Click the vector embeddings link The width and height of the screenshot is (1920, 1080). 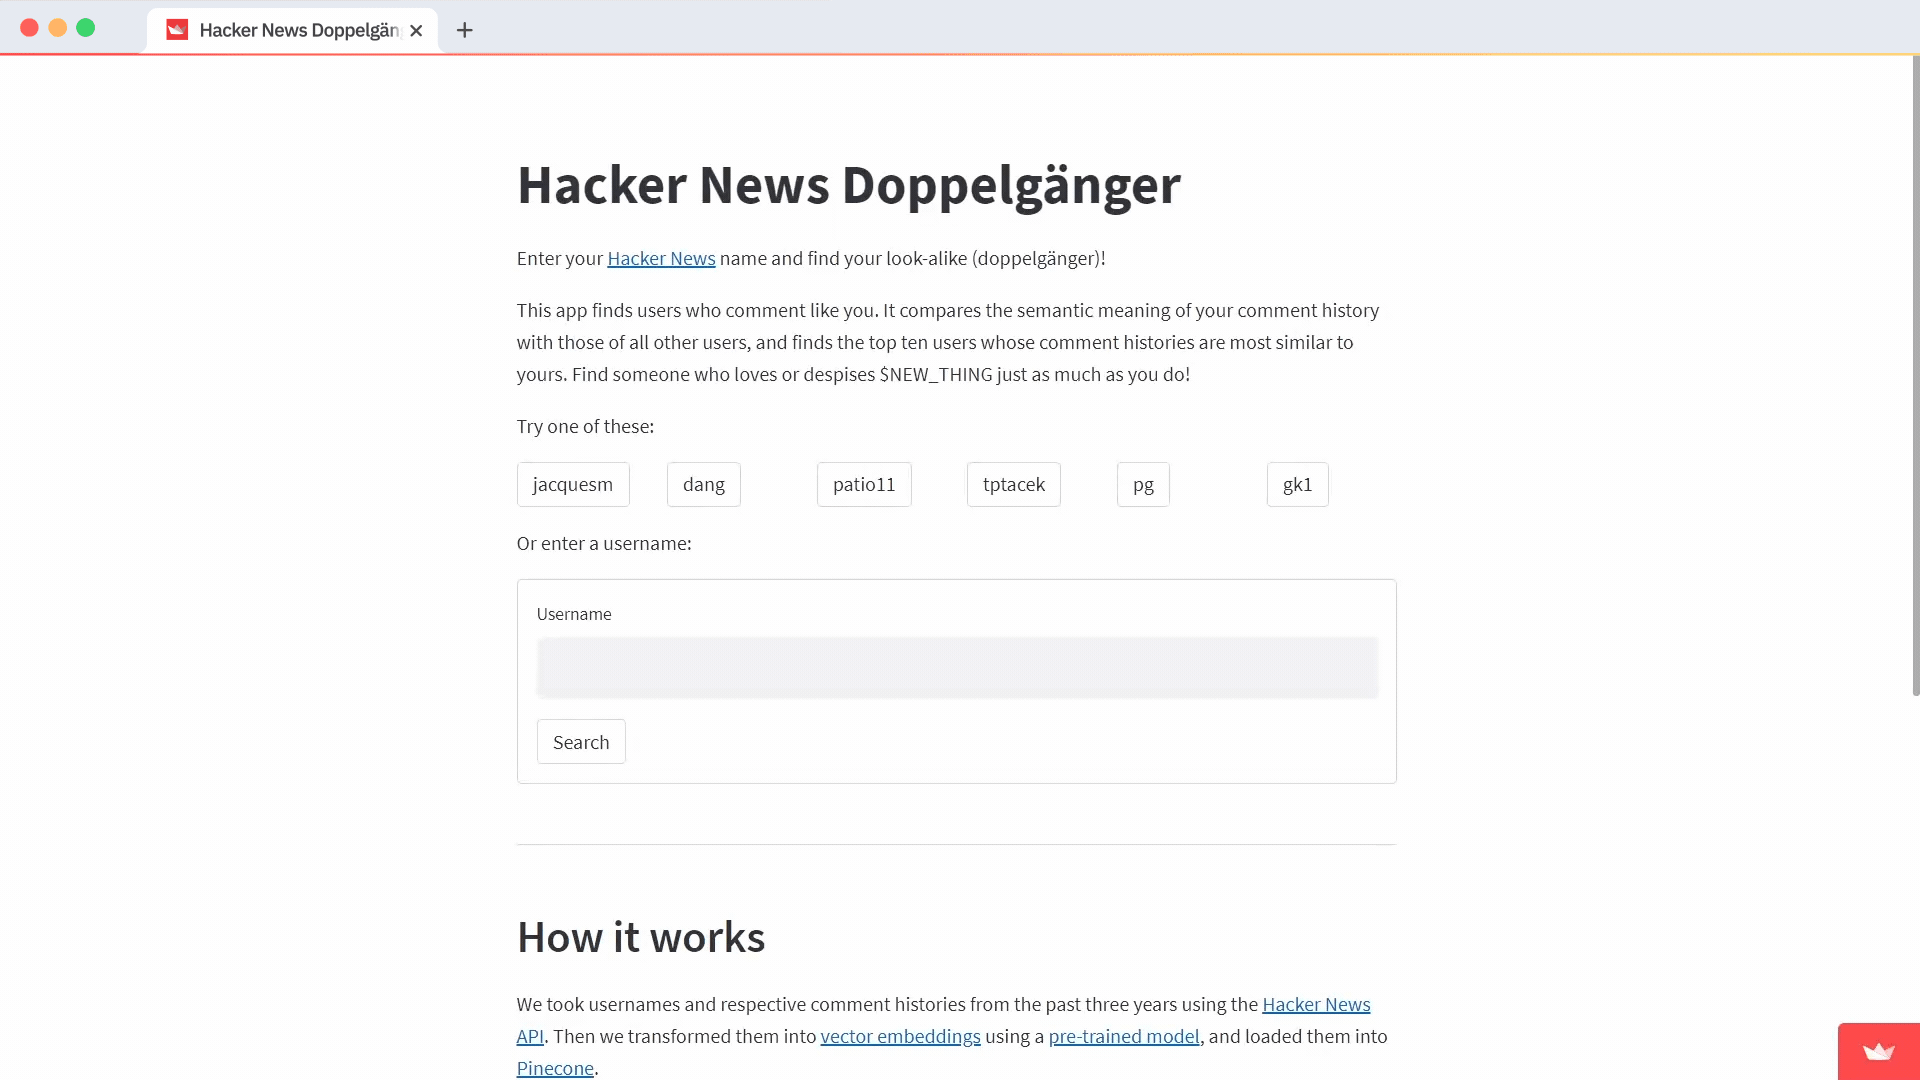[901, 1036]
